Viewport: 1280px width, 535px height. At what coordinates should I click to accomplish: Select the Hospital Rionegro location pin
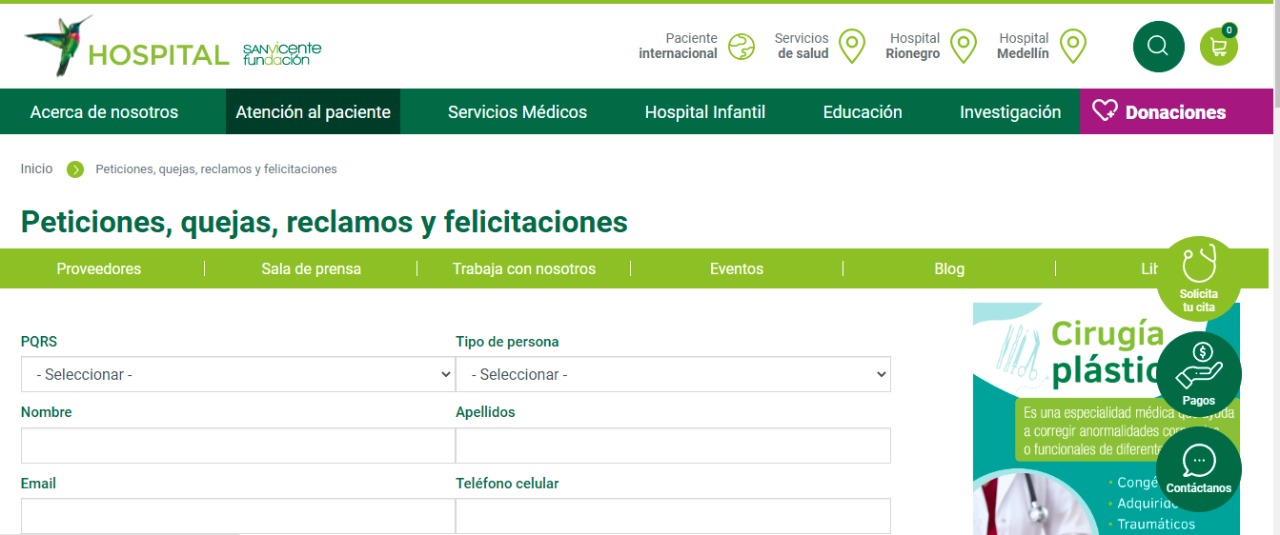pyautogui.click(x=962, y=46)
